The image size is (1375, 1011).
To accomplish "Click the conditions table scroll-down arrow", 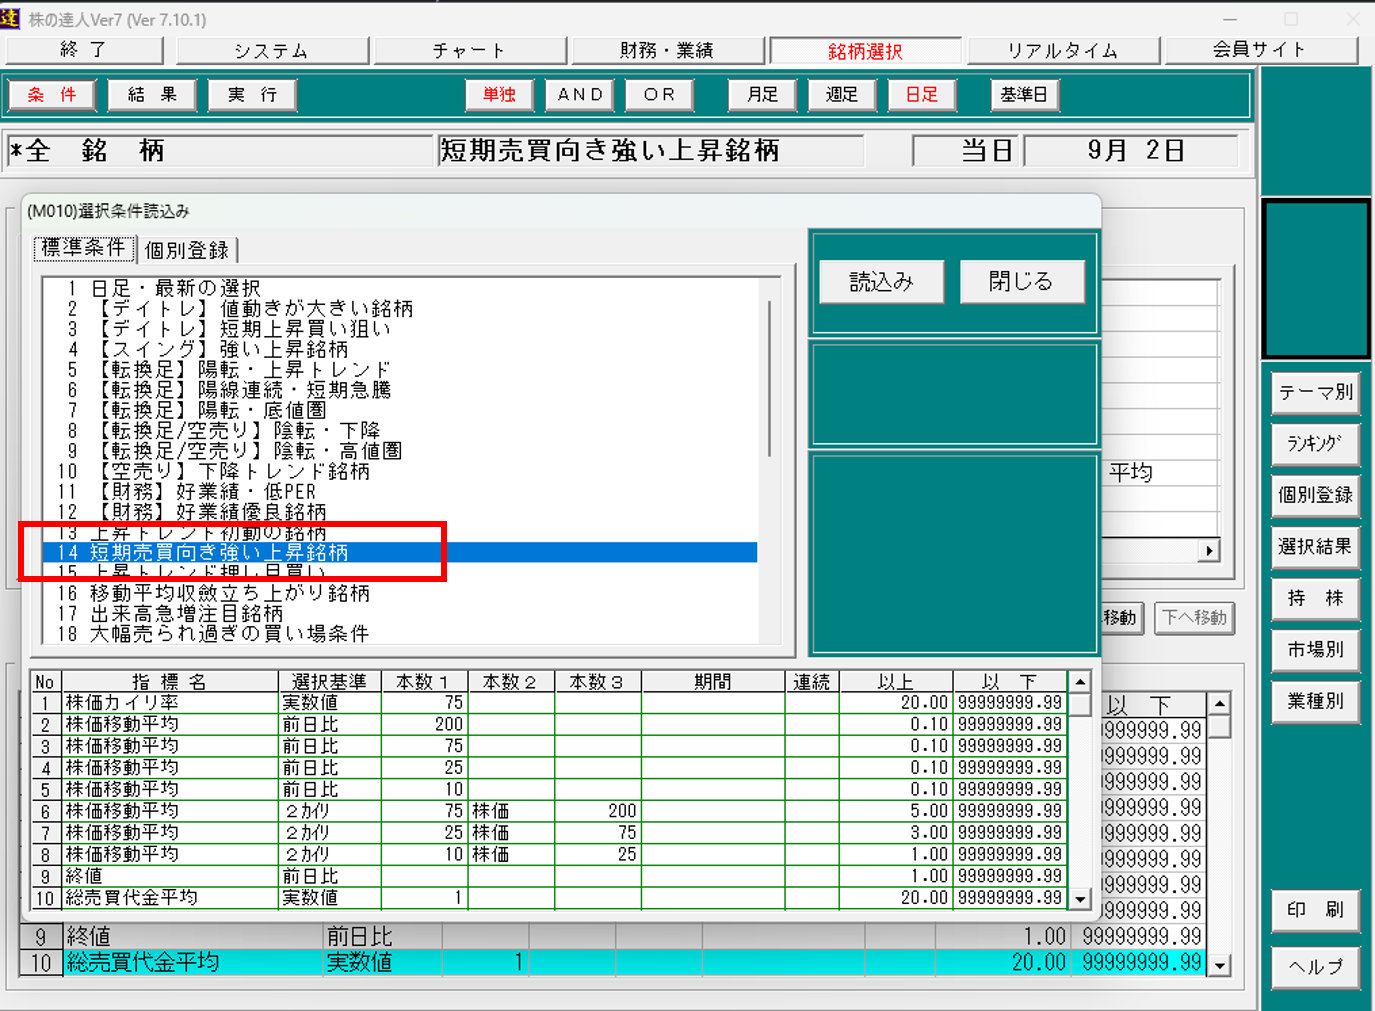I will coord(1080,899).
